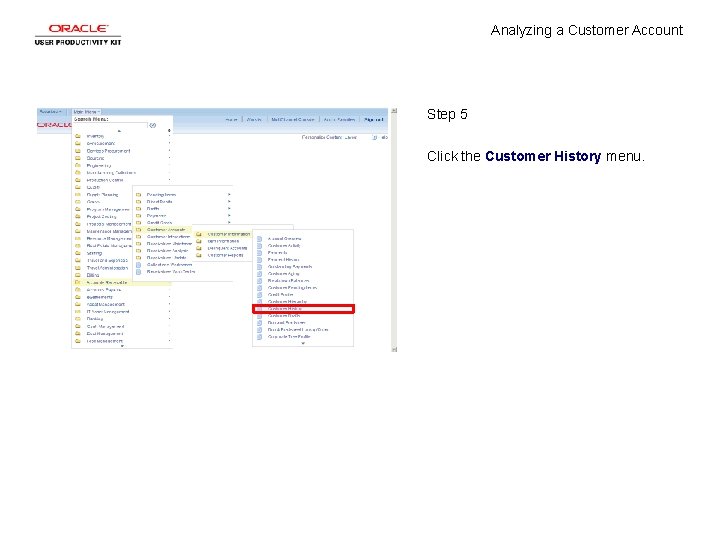Open Outstanding Payments page entry
The width and height of the screenshot is (720, 540).
(290, 267)
